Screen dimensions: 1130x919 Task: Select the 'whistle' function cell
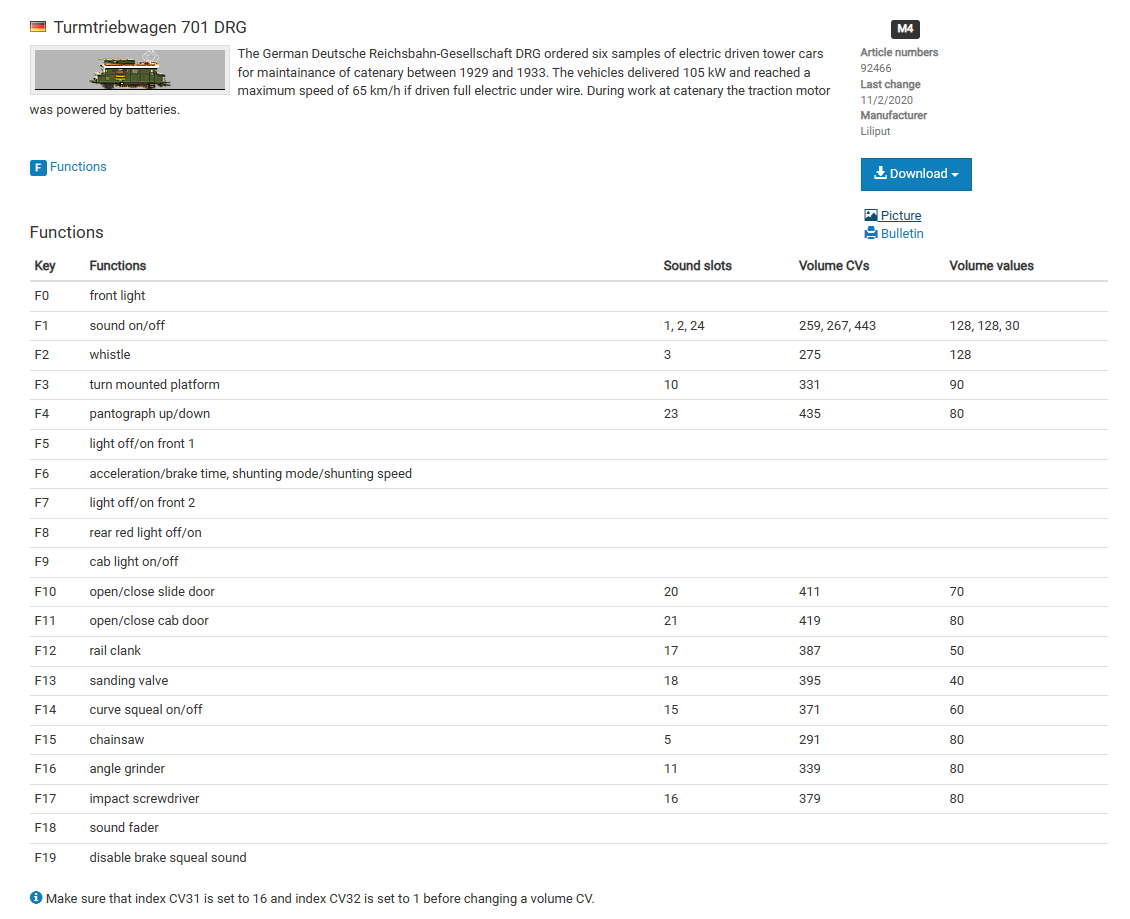pos(110,355)
